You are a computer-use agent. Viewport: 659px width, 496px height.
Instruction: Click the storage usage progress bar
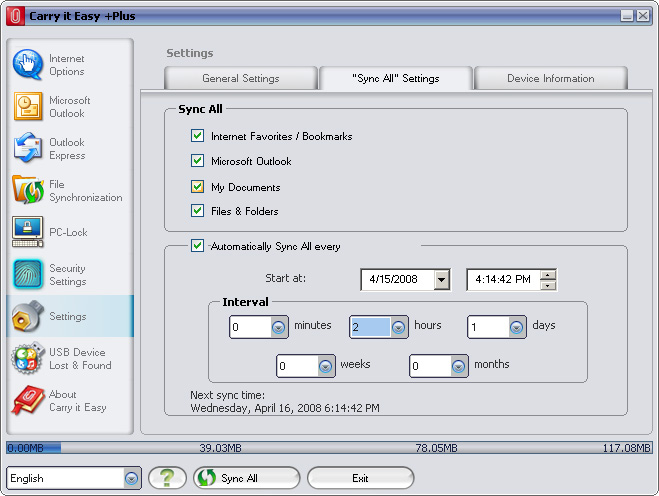329,448
